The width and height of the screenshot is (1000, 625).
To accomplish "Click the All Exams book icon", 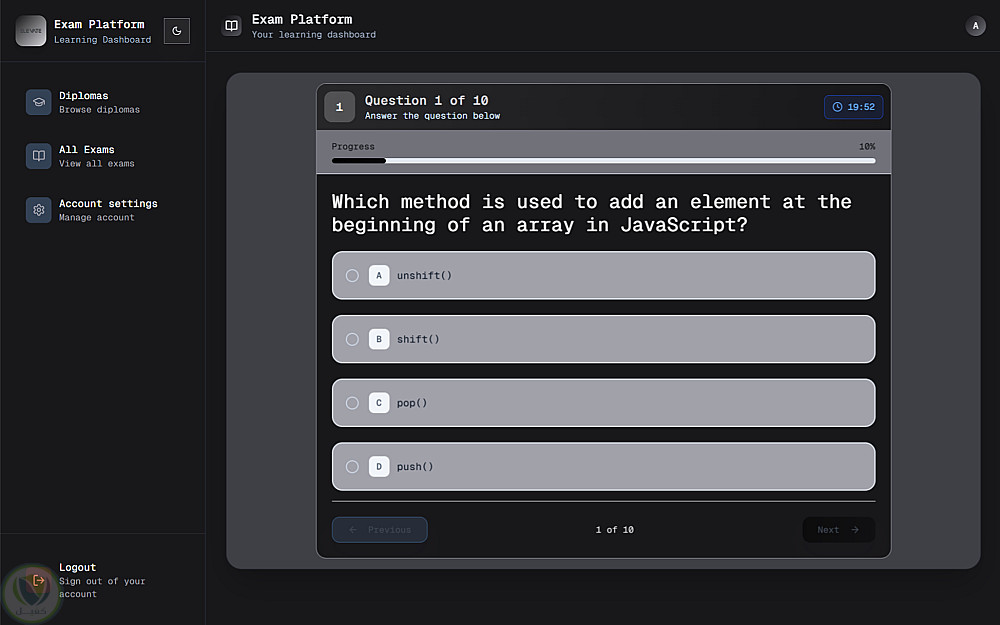I will (39, 156).
